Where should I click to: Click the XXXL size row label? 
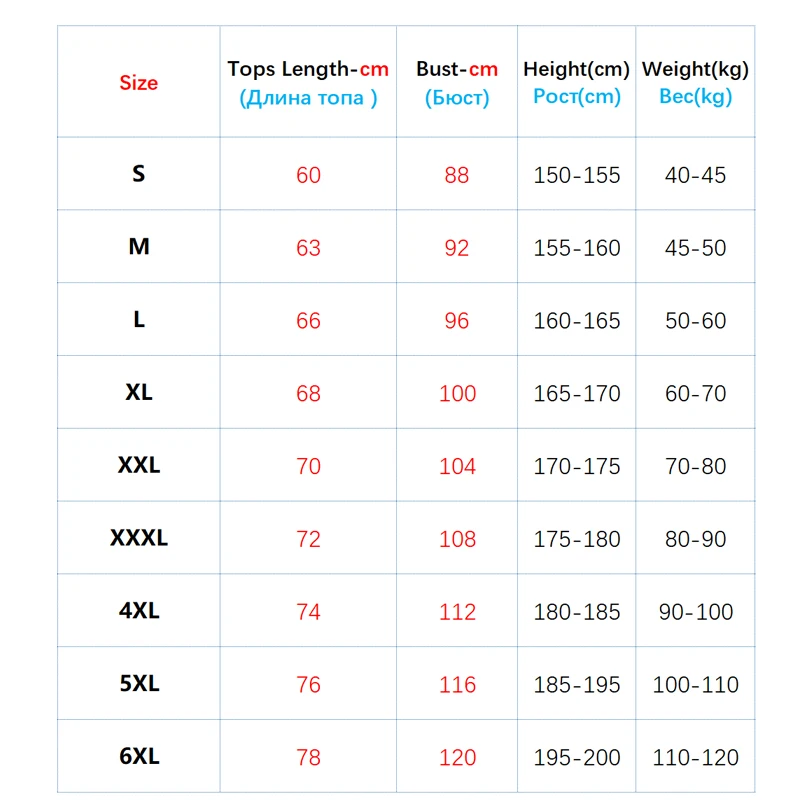point(138,538)
